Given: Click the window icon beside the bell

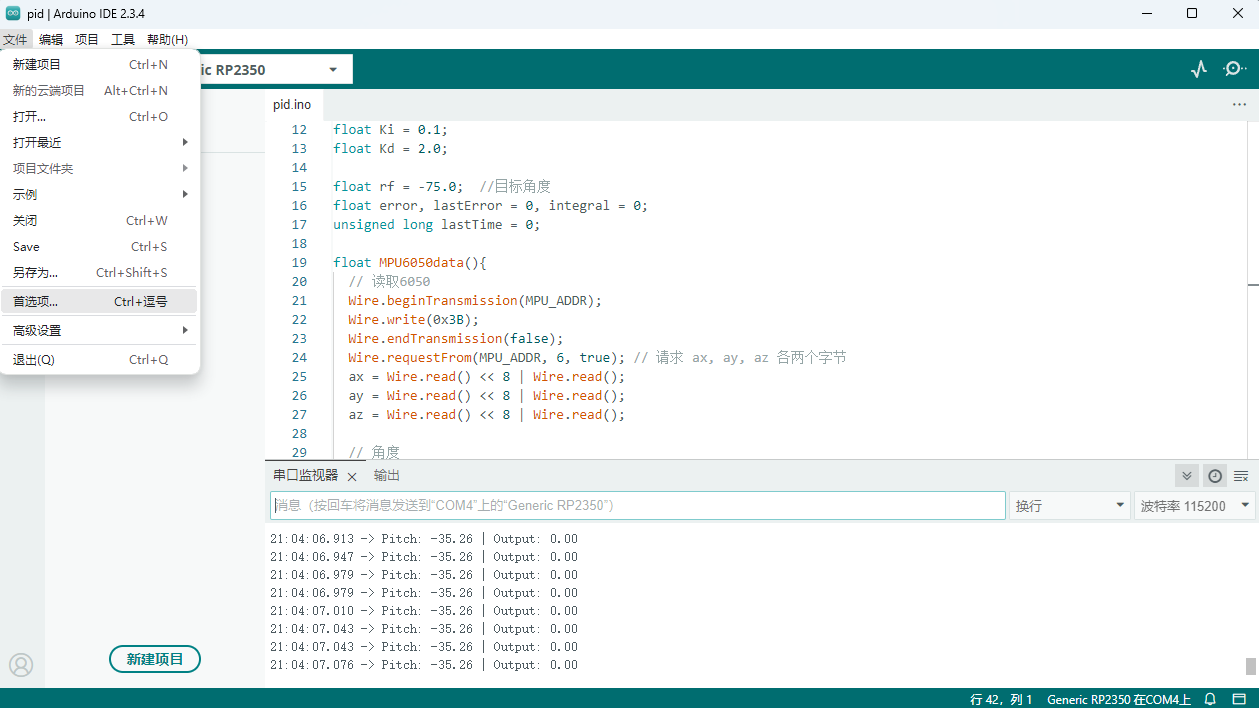Looking at the screenshot, I should 1239,699.
